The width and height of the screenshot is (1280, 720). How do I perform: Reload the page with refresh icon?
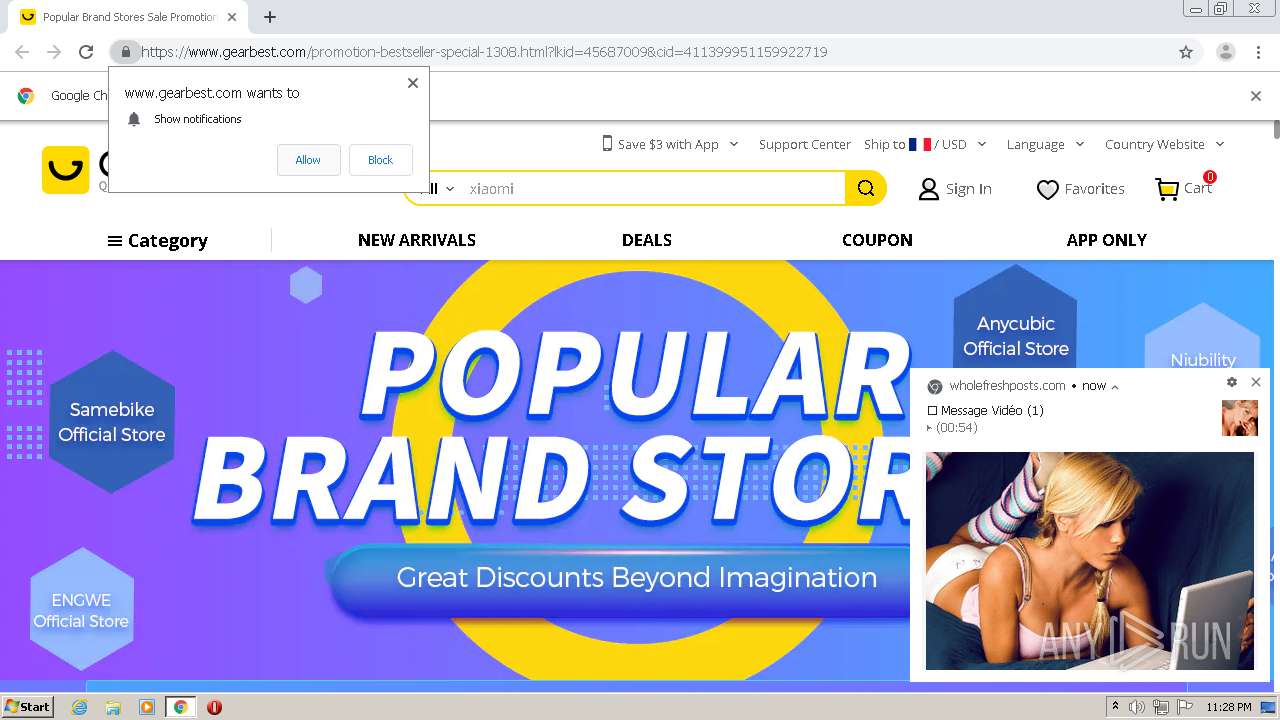[x=86, y=52]
